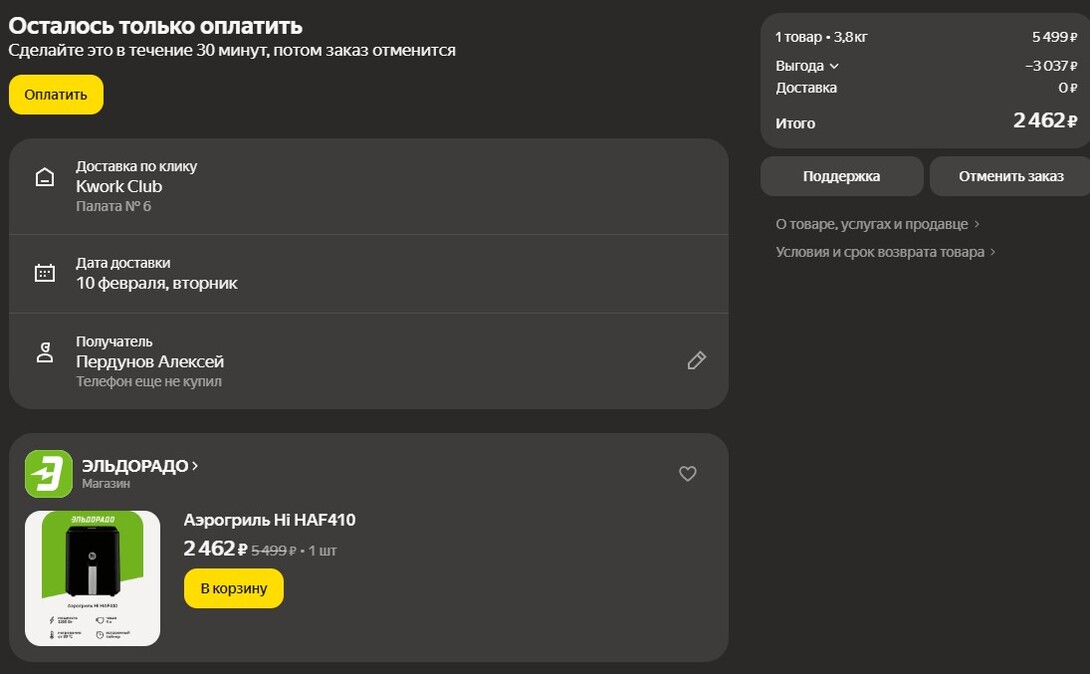Click the Поддержка button
The height and width of the screenshot is (674, 1090).
[842, 175]
